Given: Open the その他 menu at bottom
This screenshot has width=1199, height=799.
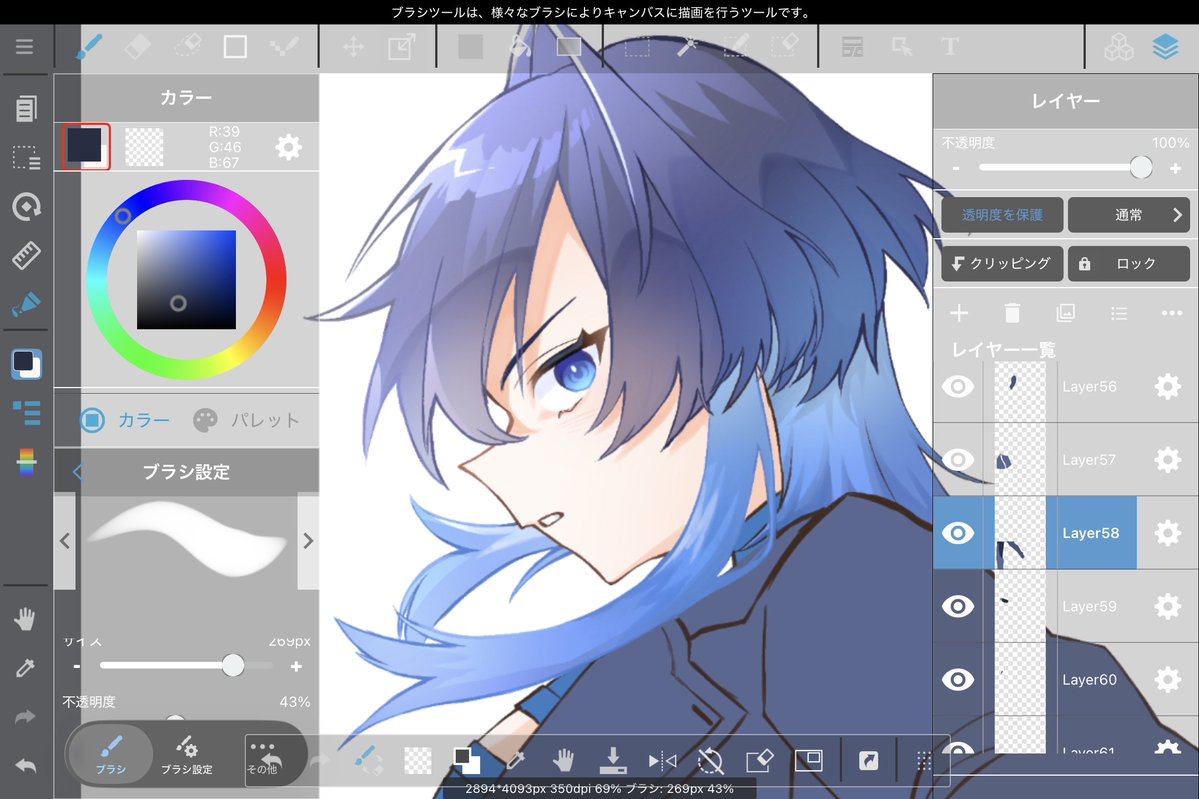Looking at the screenshot, I should click(x=264, y=758).
